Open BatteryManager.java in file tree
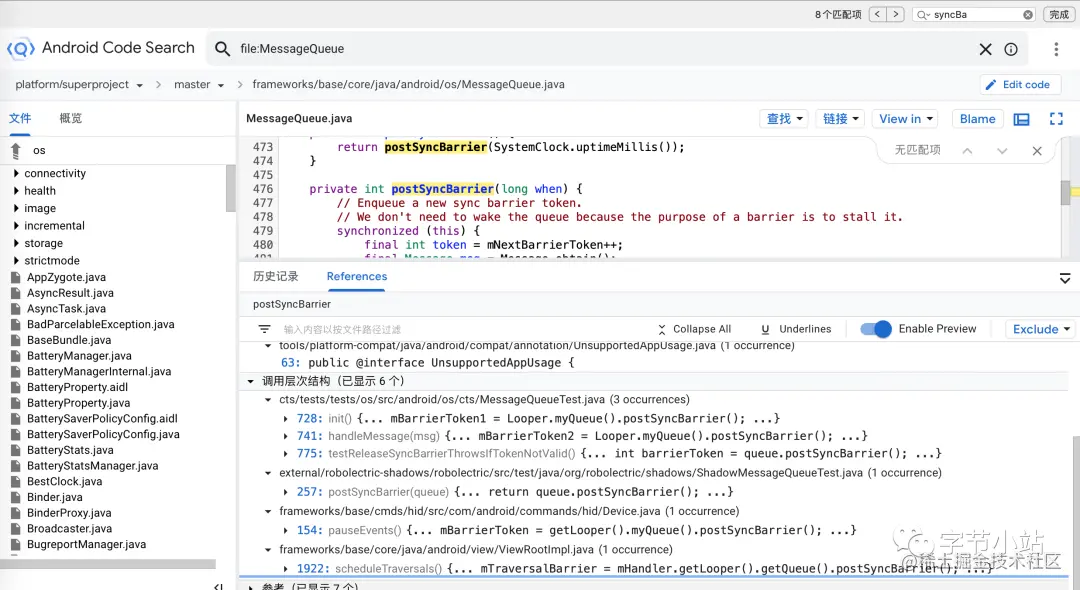 click(79, 356)
